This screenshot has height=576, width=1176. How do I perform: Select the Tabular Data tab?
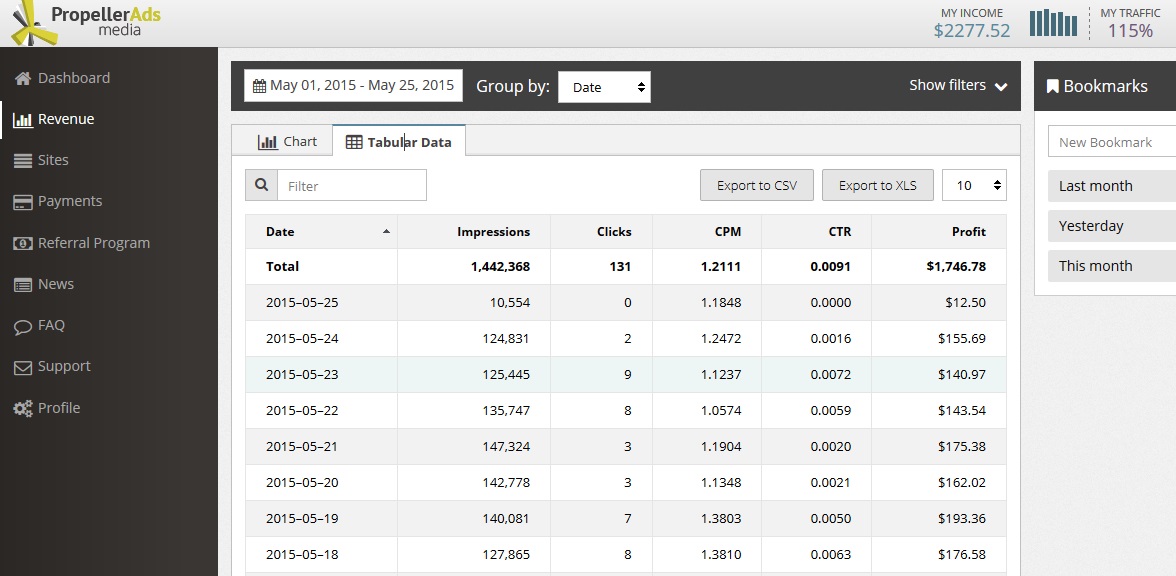point(398,142)
